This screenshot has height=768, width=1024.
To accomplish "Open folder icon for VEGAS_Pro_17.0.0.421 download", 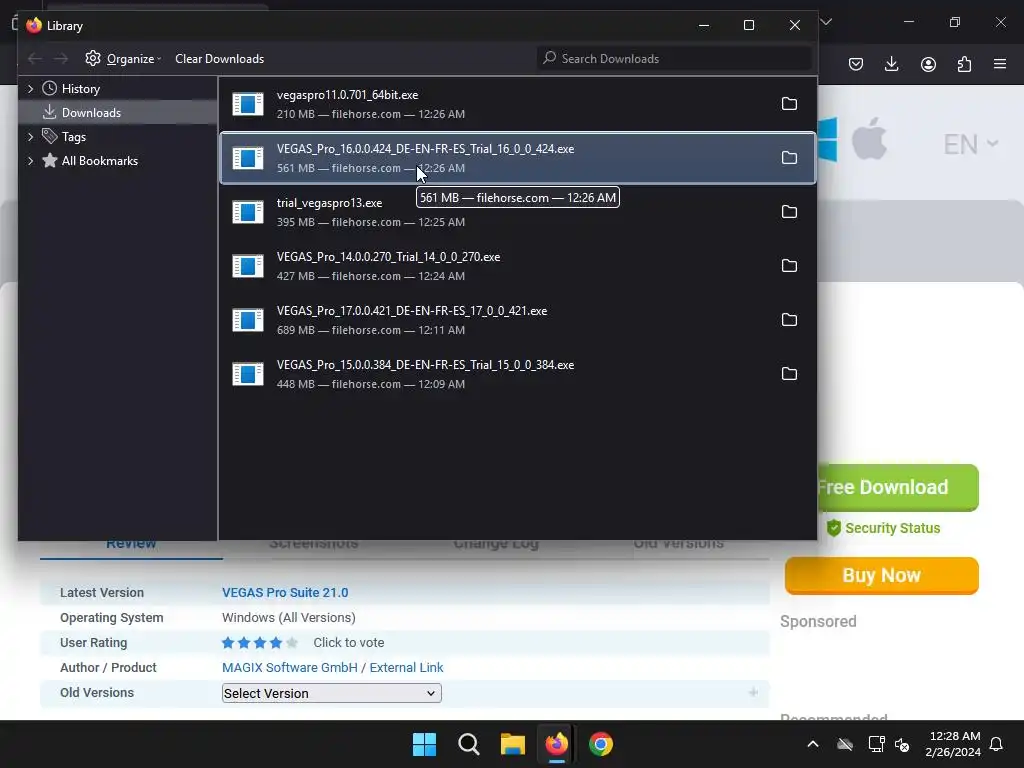I will (789, 320).
